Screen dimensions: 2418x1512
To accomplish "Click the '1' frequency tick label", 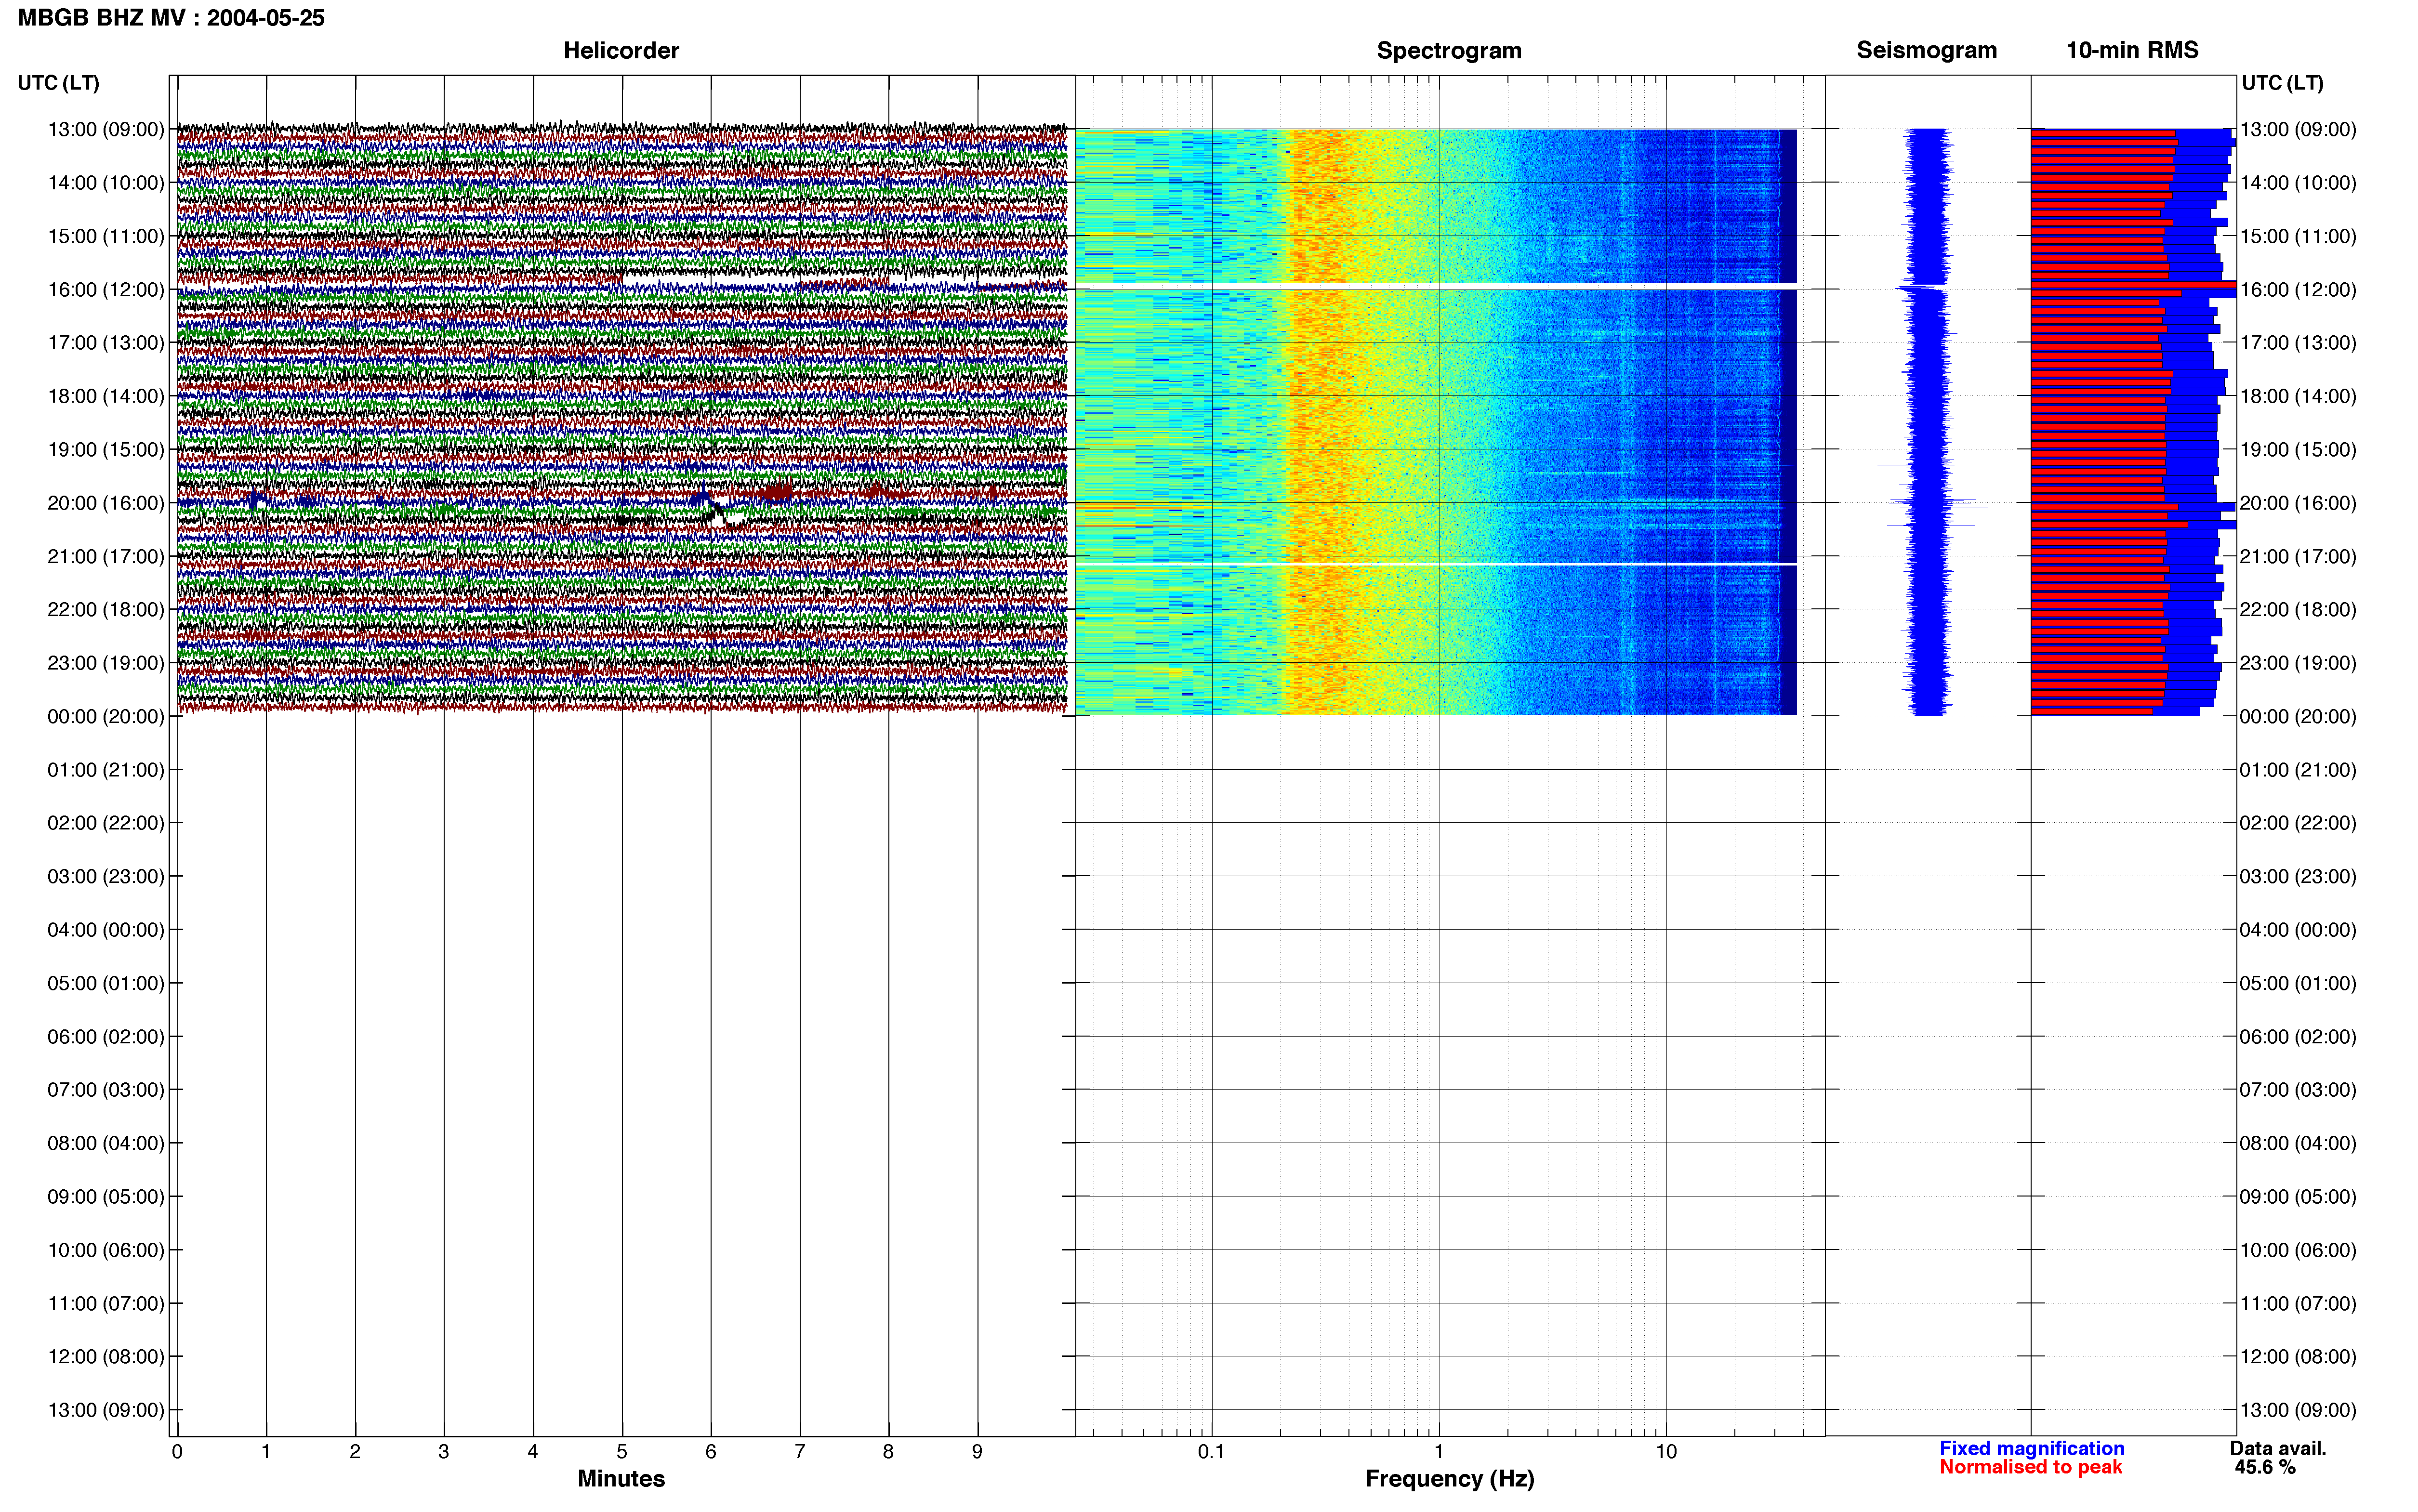I will 1439,1452.
